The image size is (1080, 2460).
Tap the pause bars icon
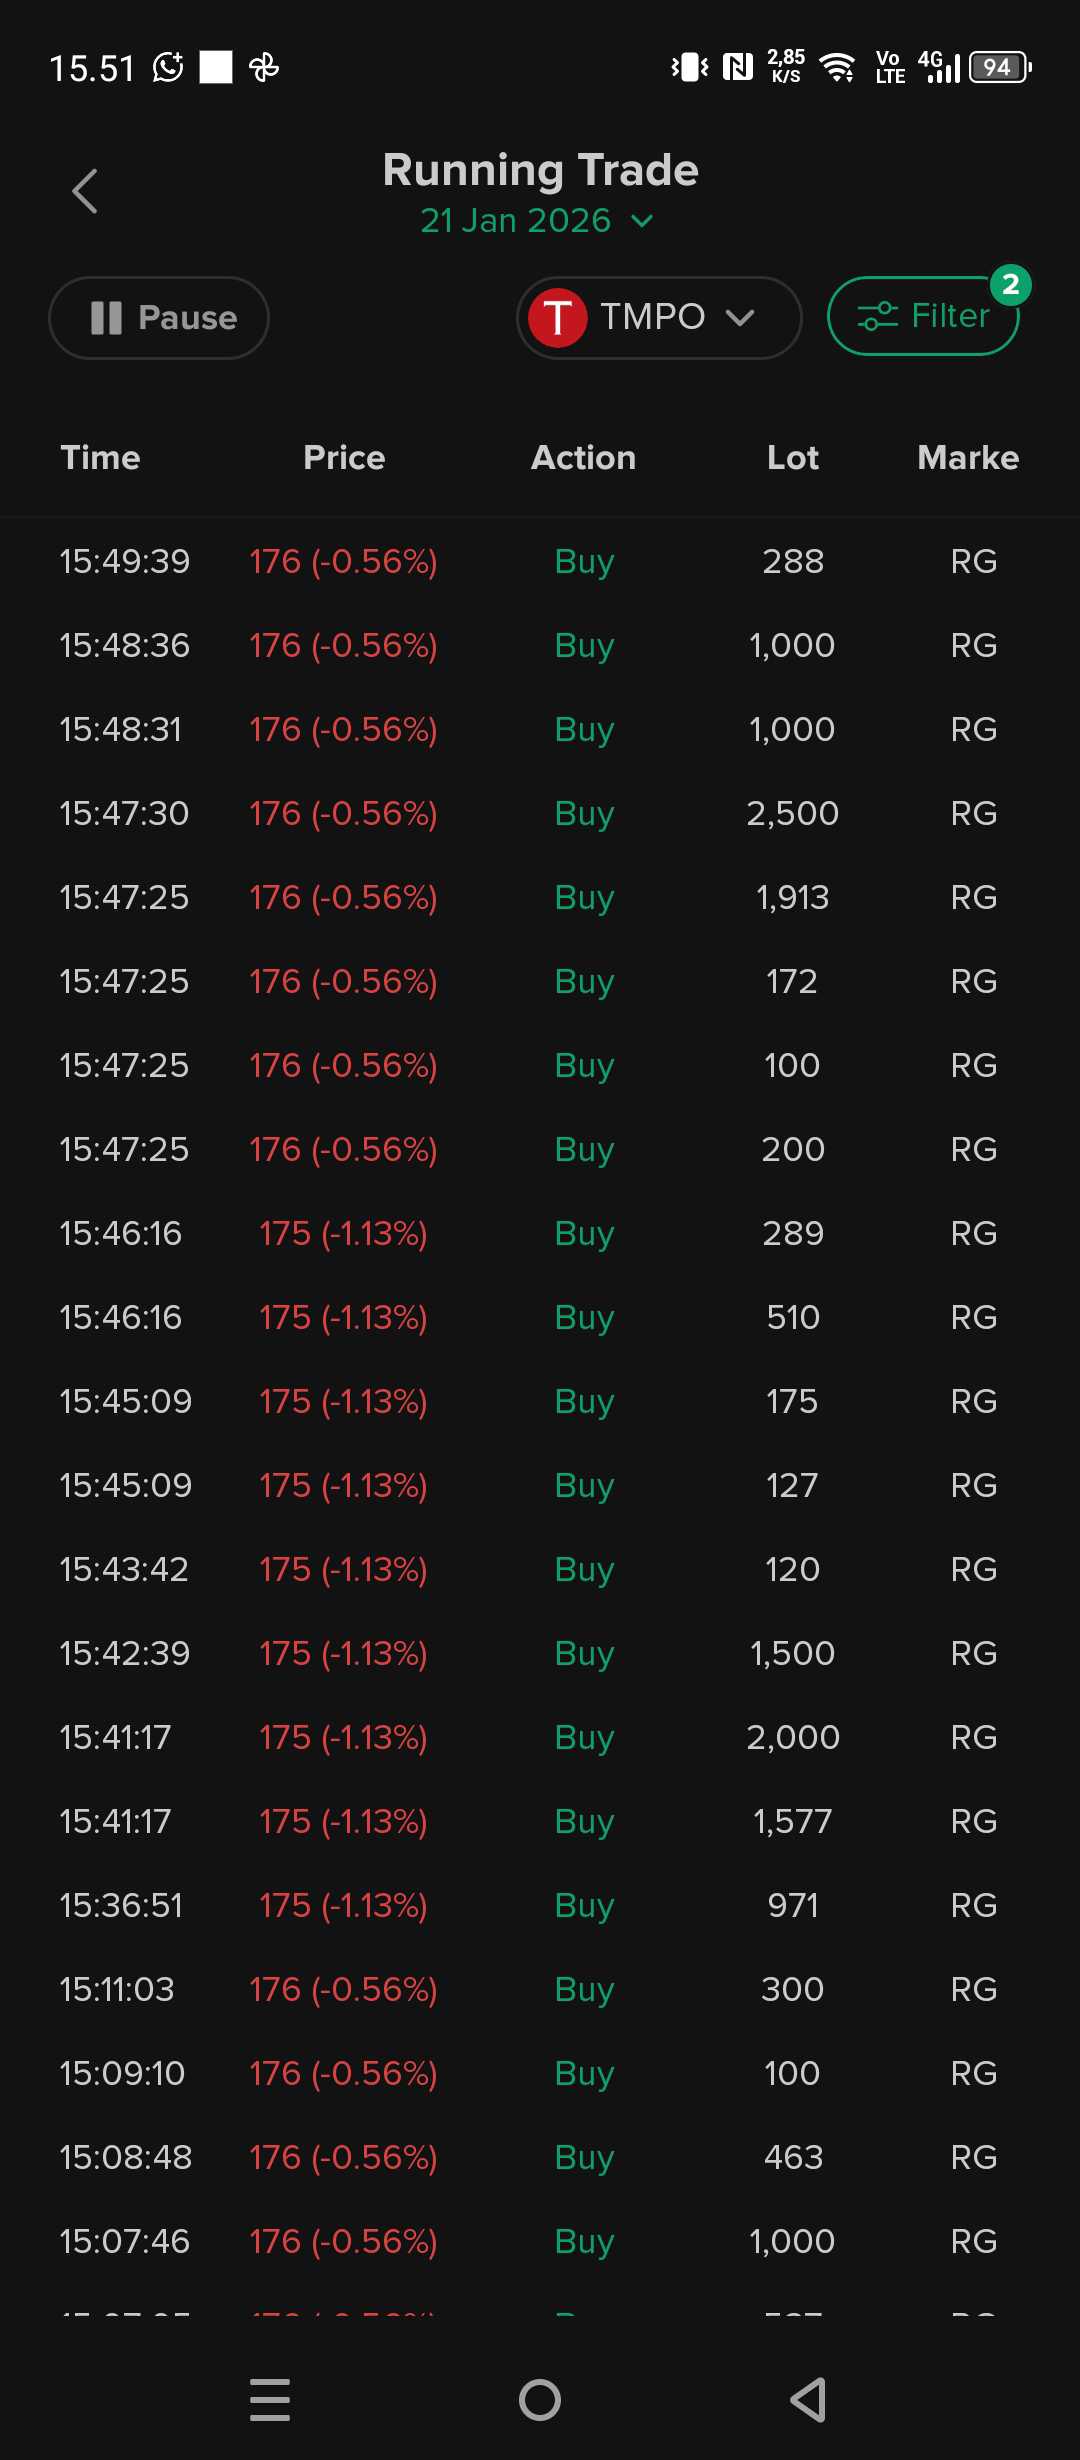tap(106, 318)
